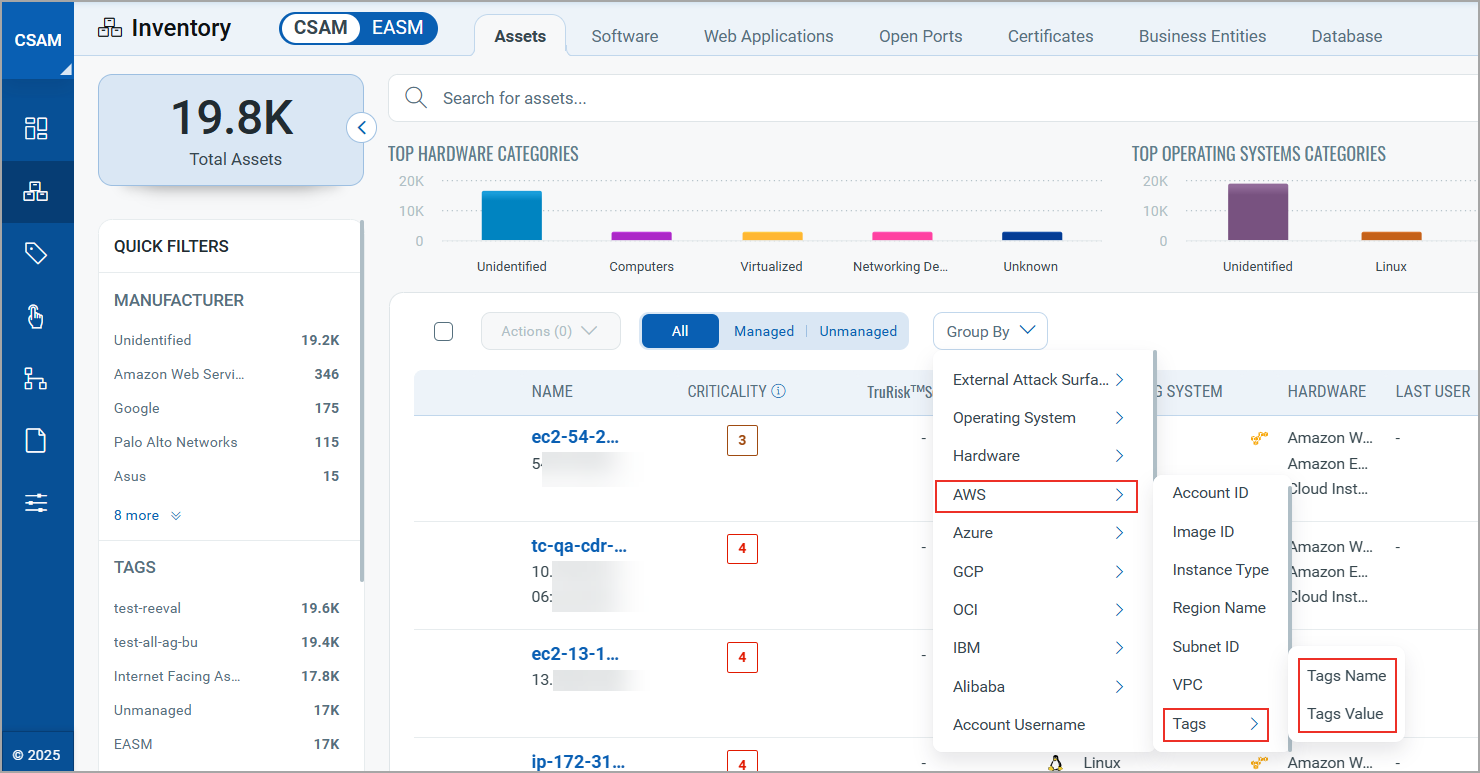Filter to Unmanaged assets
The height and width of the screenshot is (773, 1480).
[858, 331]
